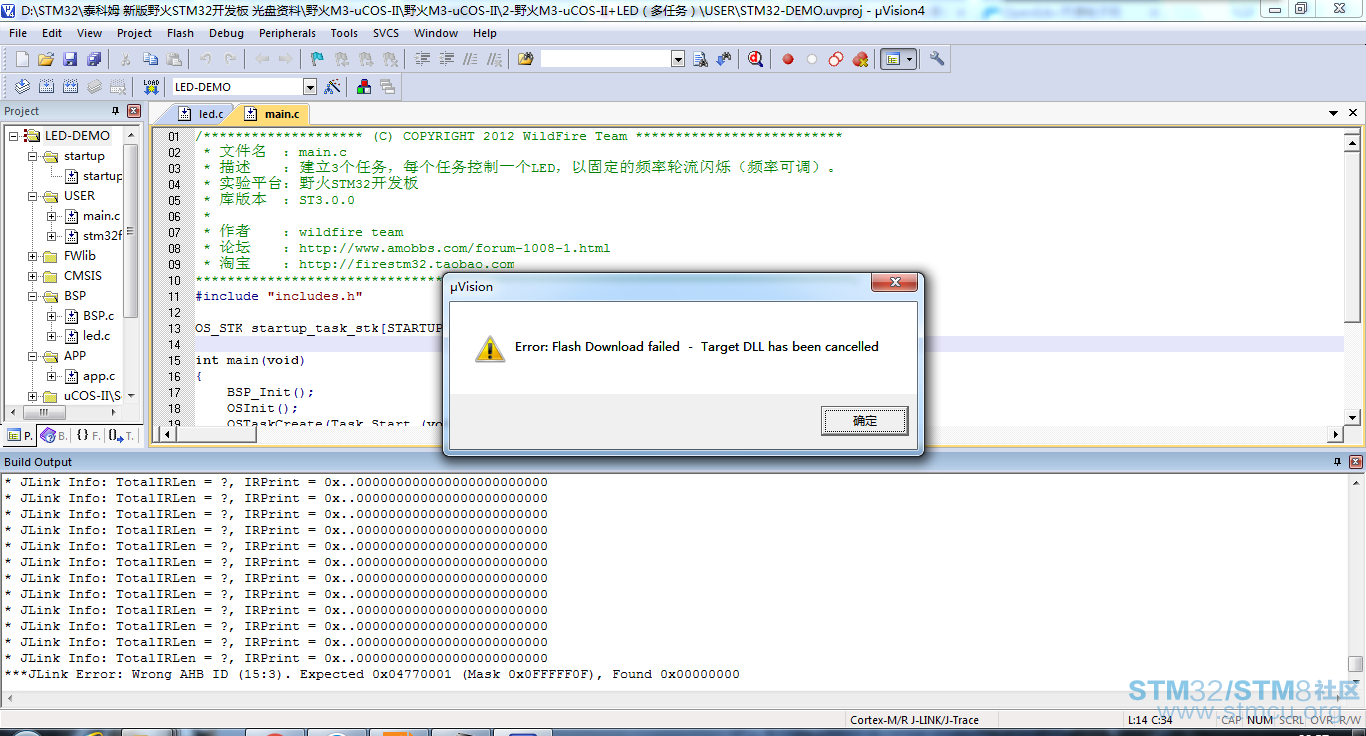Screen dimensions: 1366x736
Task: Click the Rebuild all target files icon
Action: pyautogui.click(x=70, y=87)
